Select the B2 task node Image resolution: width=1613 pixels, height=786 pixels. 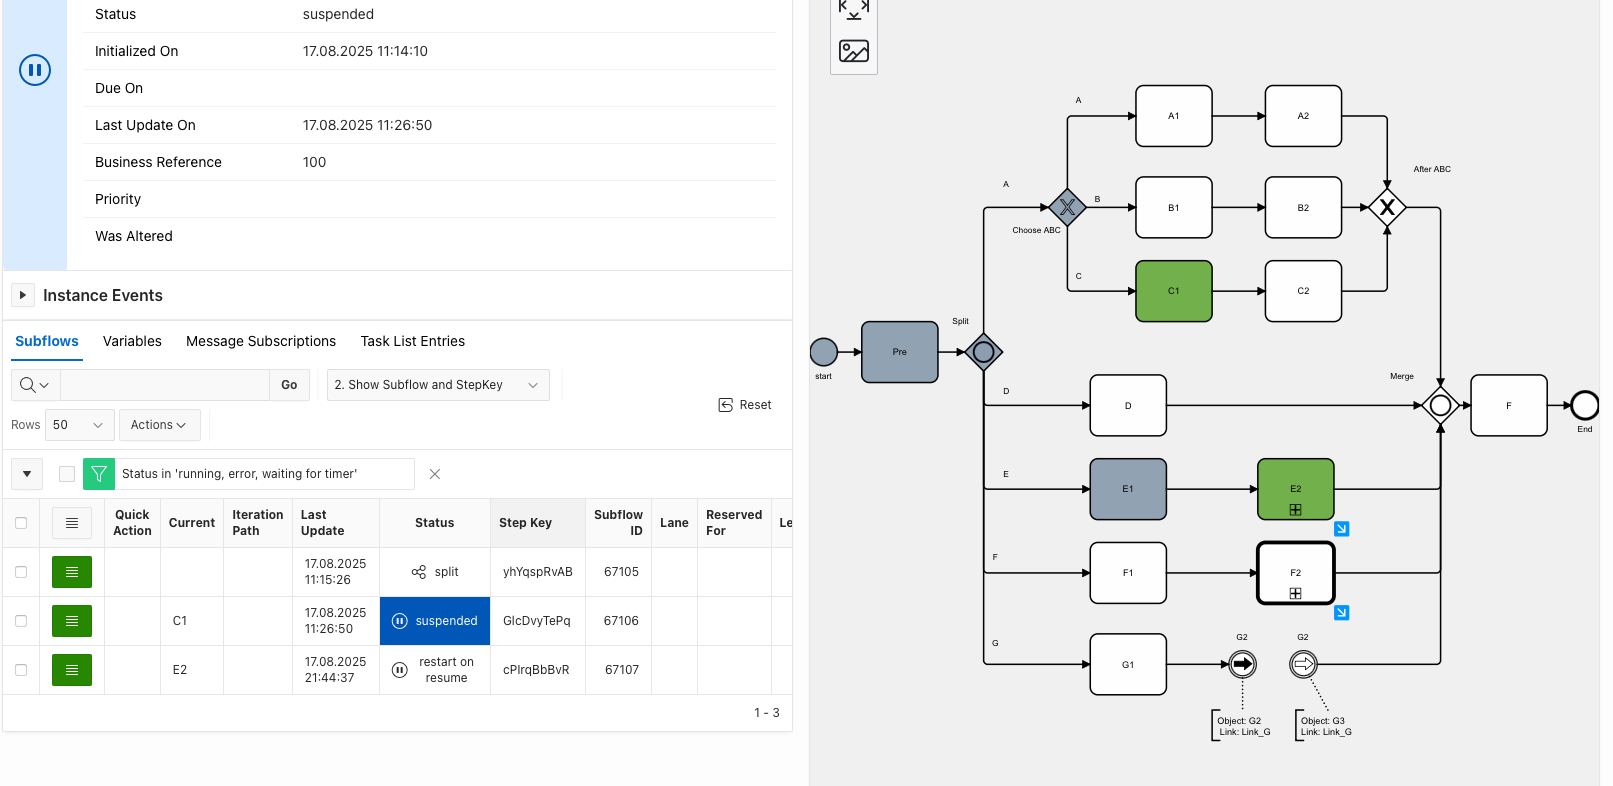1303,208
